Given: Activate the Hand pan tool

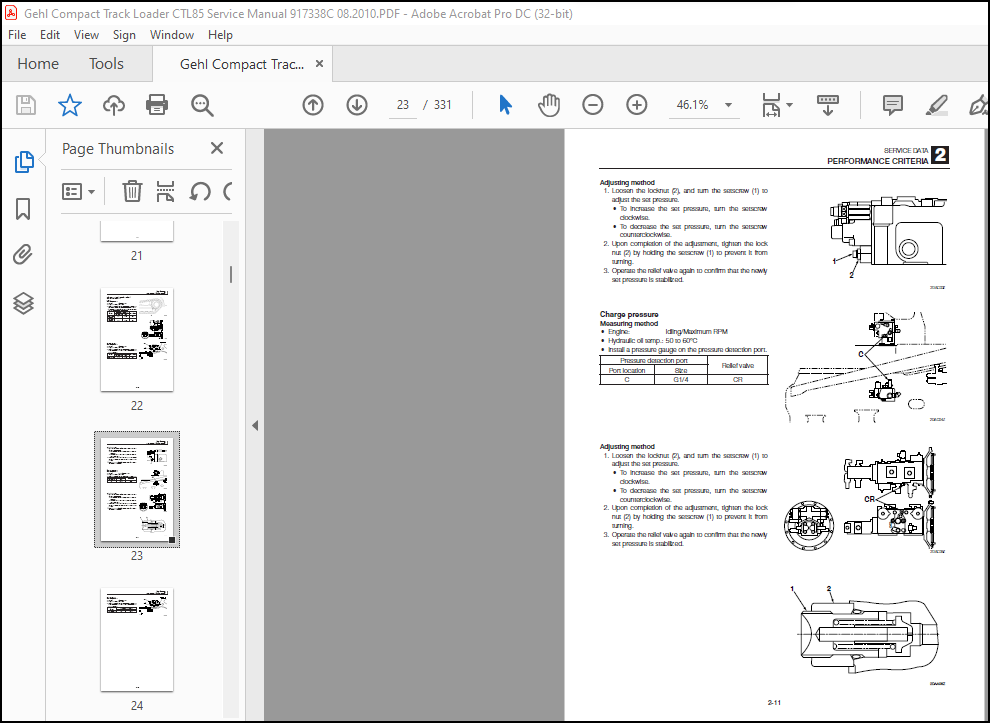Looking at the screenshot, I should tap(549, 105).
